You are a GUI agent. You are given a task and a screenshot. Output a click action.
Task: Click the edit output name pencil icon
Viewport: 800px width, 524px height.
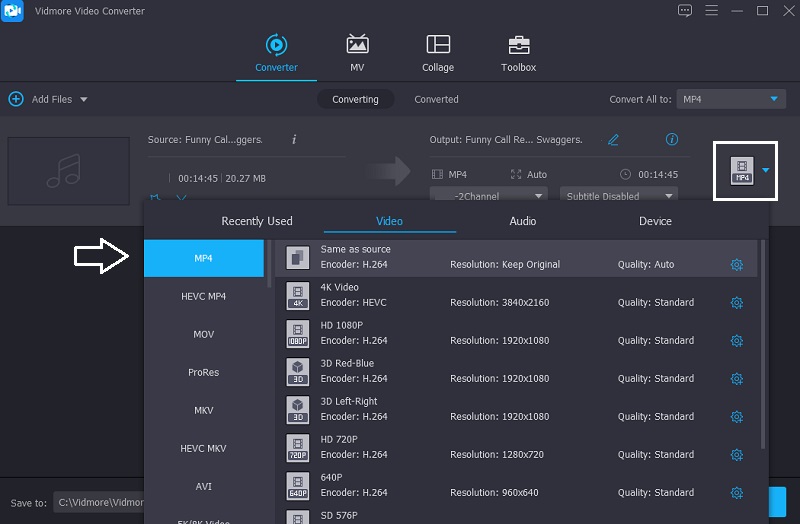614,140
